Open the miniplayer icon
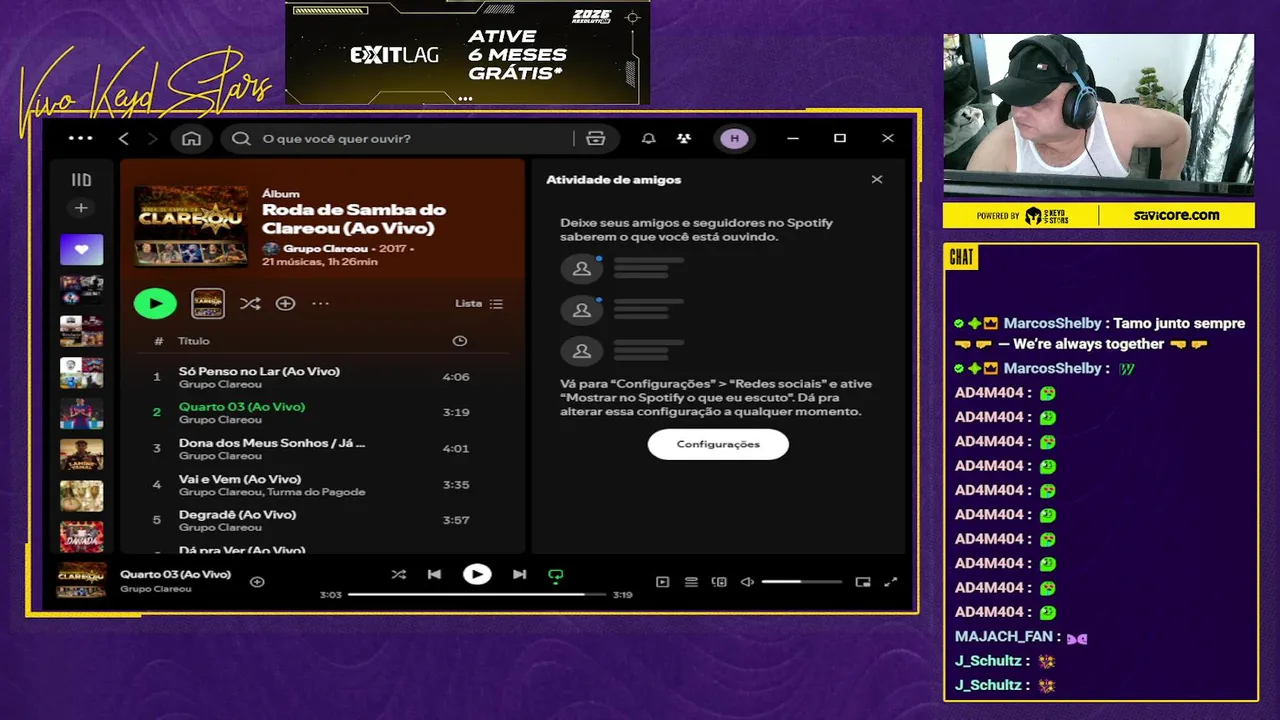 pyautogui.click(x=863, y=582)
